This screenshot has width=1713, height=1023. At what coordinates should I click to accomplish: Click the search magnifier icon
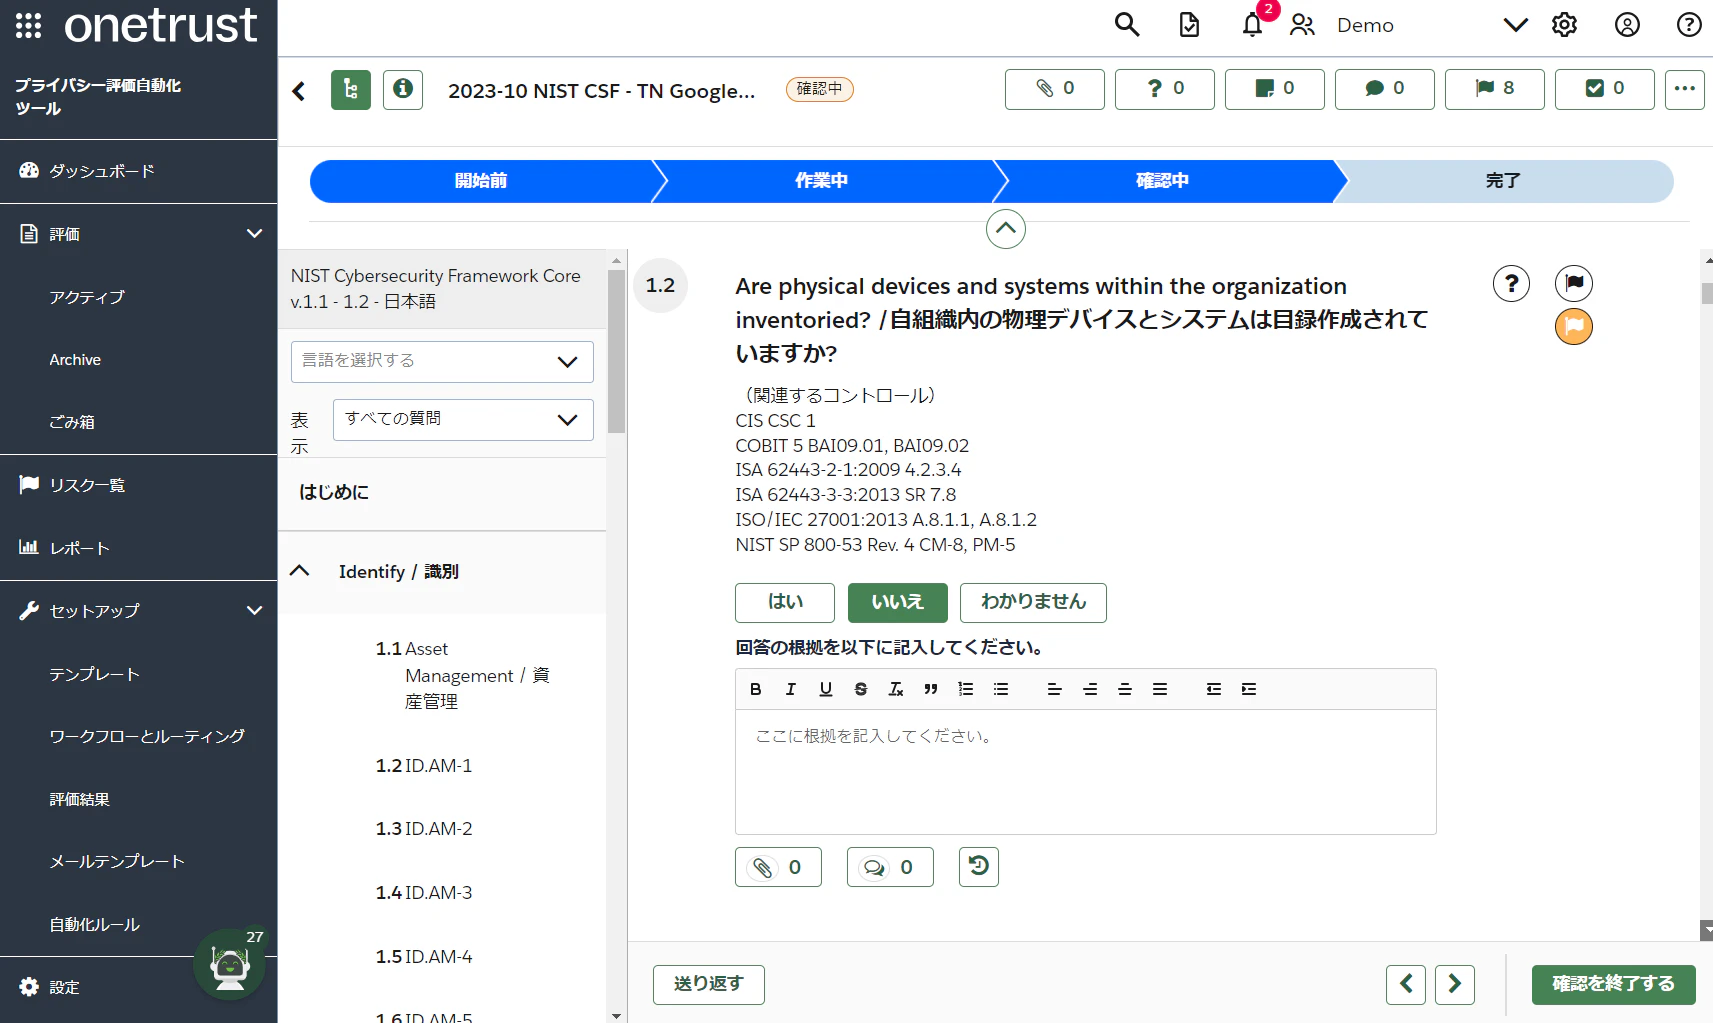click(x=1127, y=25)
